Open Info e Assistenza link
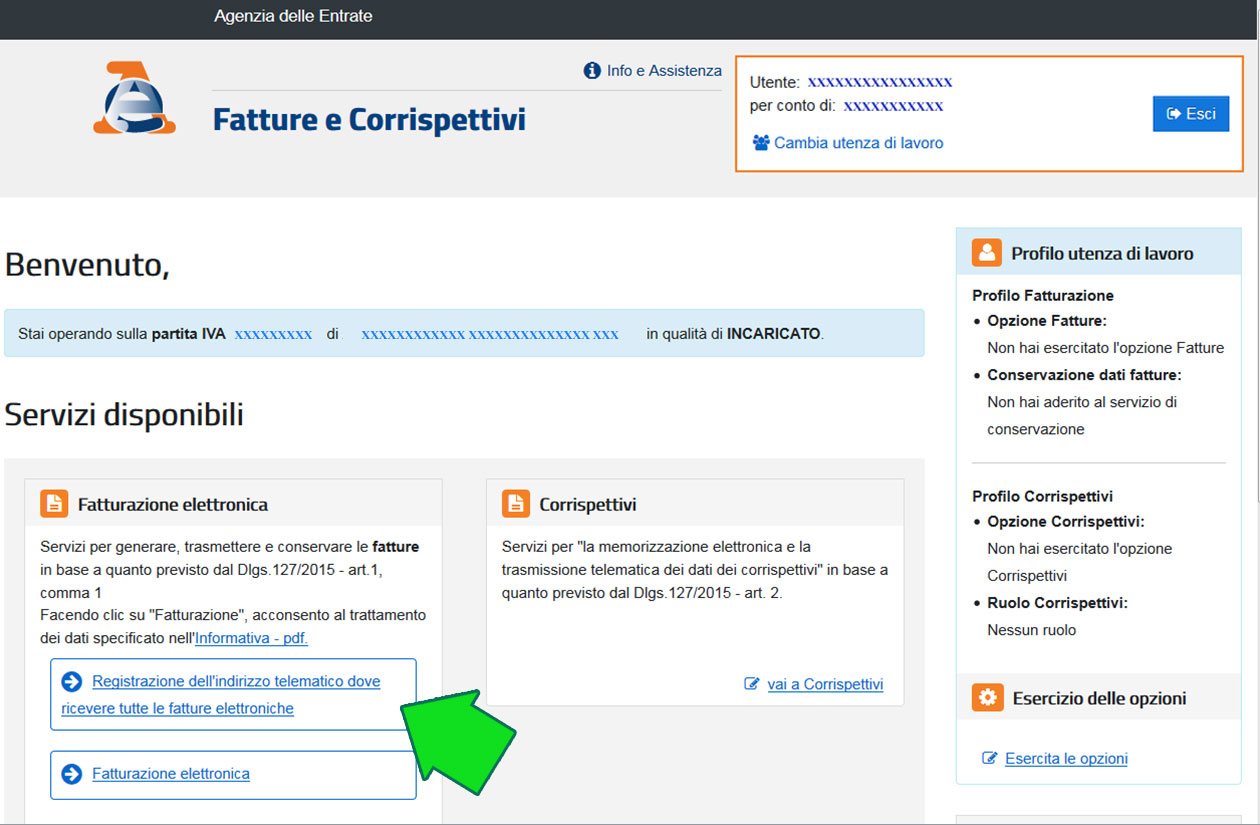Image resolution: width=1260 pixels, height=825 pixels. [664, 71]
